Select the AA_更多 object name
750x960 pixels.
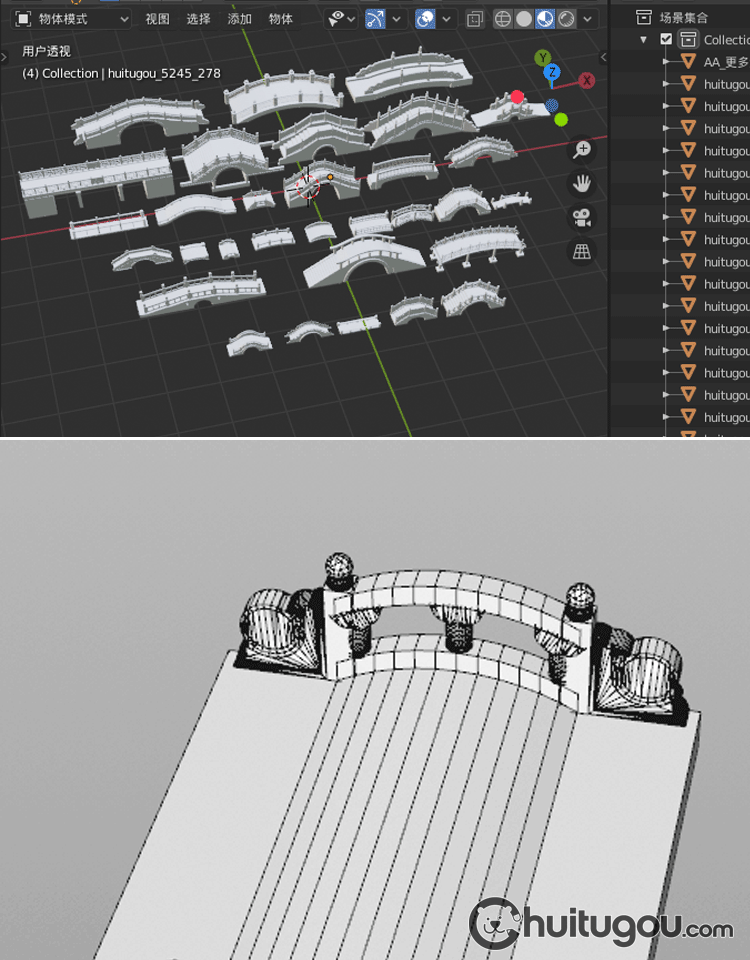tap(726, 62)
